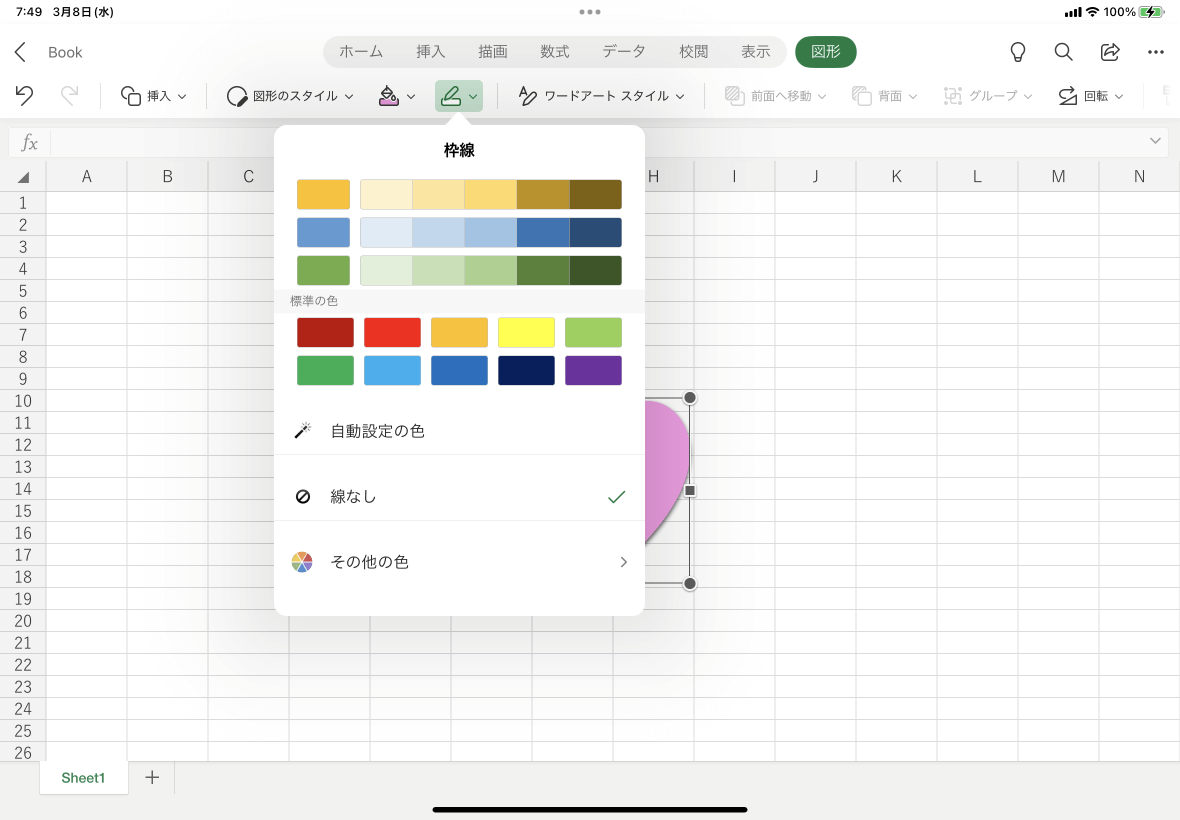
Task: Pick the purple standard color swatch
Action: pyautogui.click(x=593, y=370)
